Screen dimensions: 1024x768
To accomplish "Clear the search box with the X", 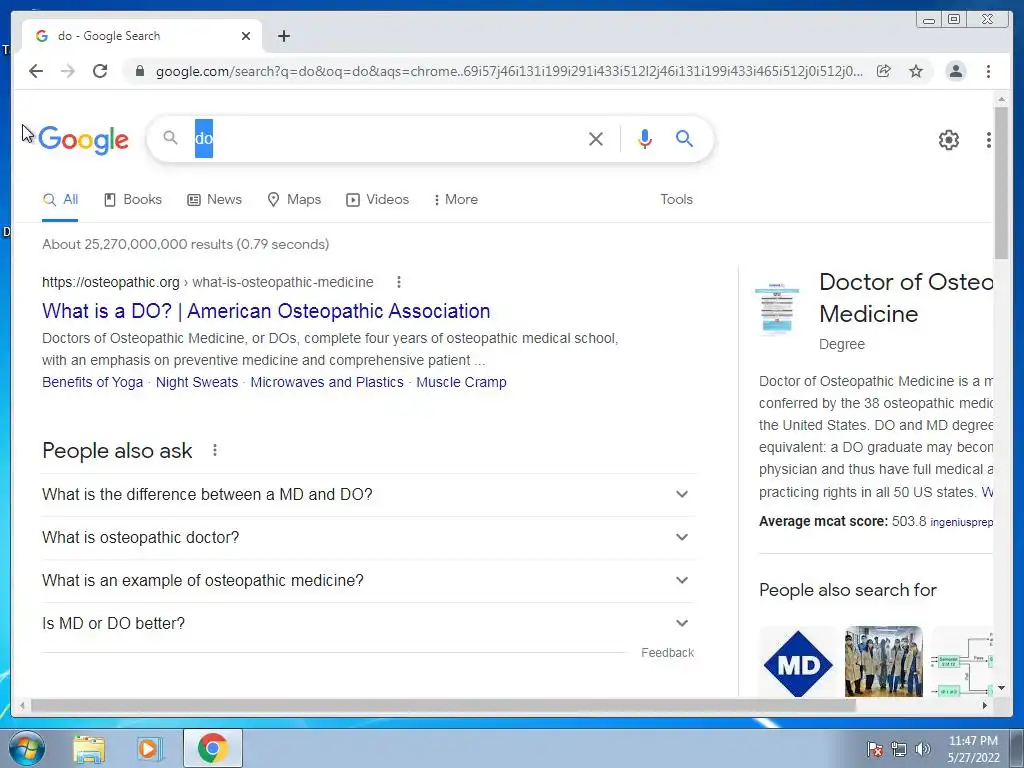I will pos(596,138).
